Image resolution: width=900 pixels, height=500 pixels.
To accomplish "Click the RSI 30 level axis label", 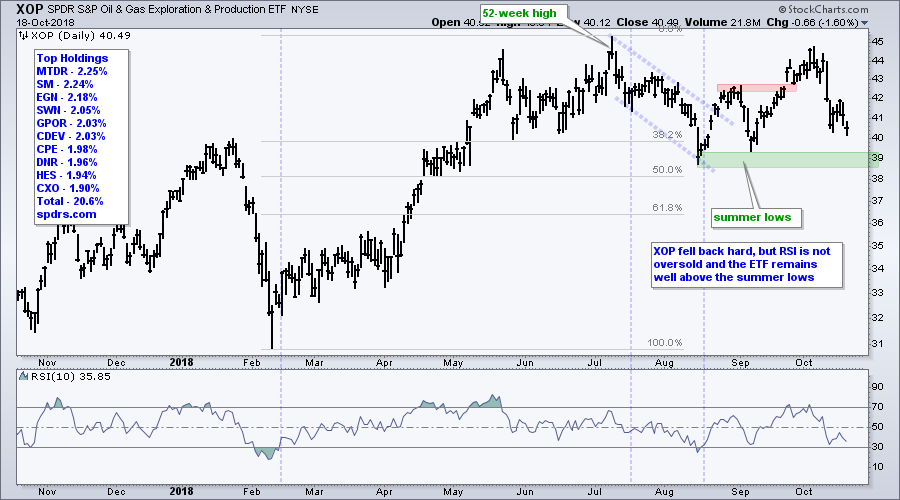I will tap(877, 447).
